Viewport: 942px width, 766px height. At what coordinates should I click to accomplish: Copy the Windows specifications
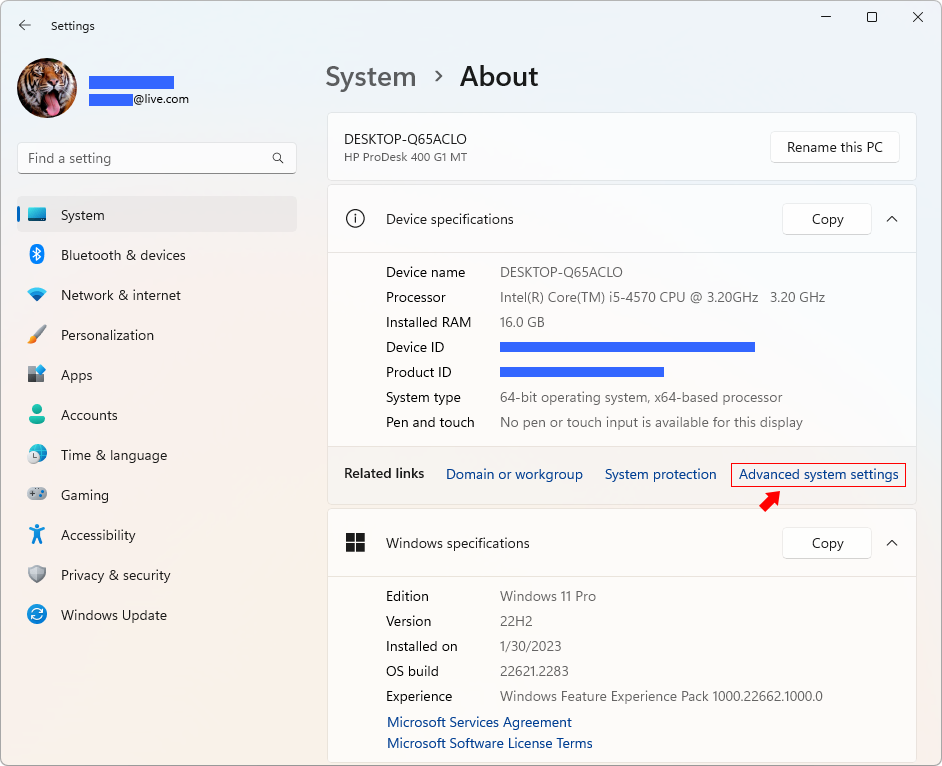click(x=827, y=543)
